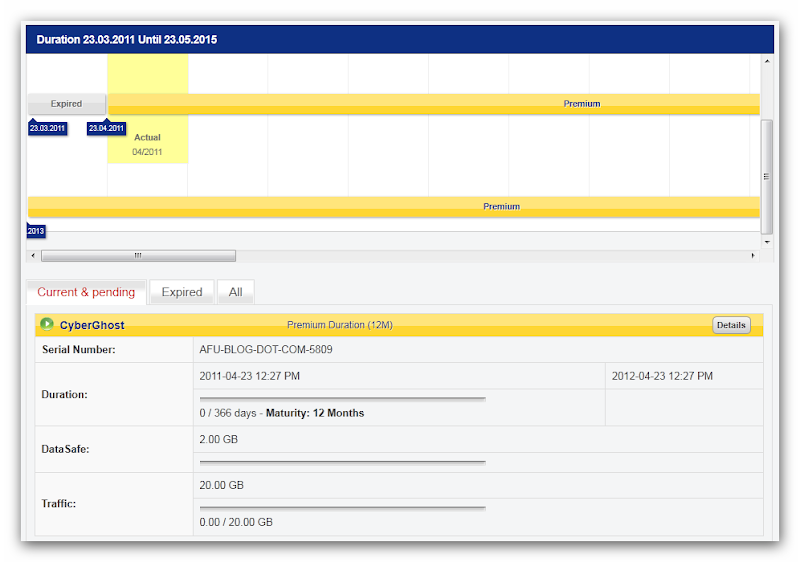Grab the vertical timeline scrollbar thumb
This screenshot has height=562, width=800.
tap(766, 176)
